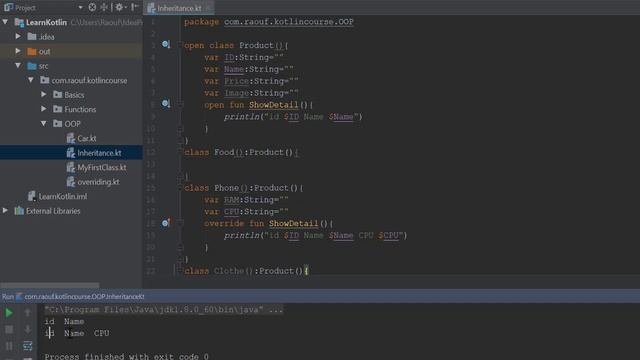
Task: Expand the out folder
Action: coord(18,51)
